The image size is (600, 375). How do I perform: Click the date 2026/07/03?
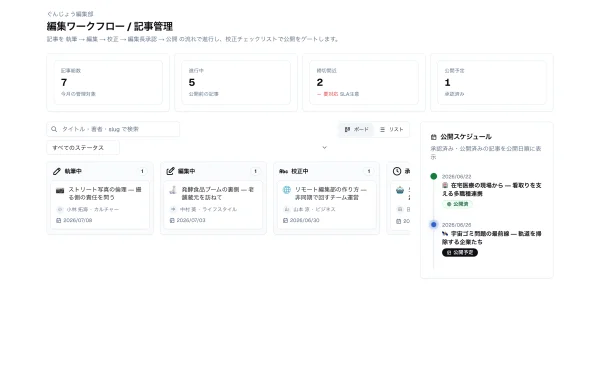[x=191, y=220]
